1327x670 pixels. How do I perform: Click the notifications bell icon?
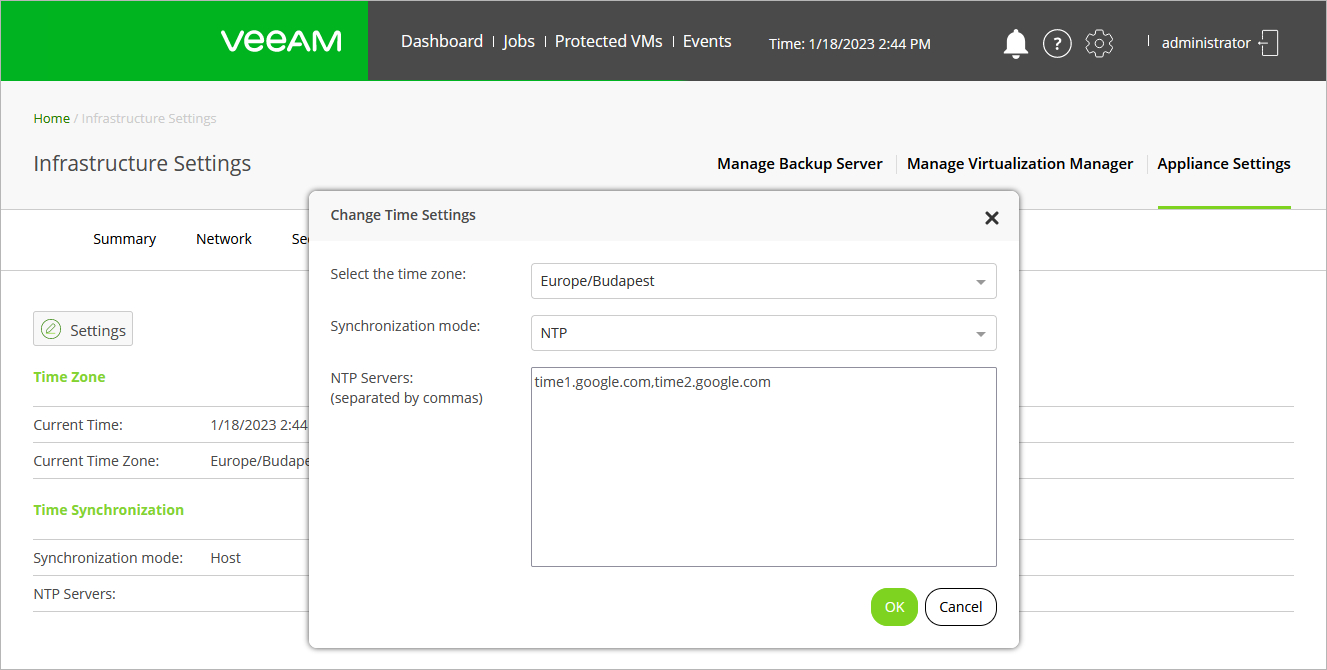(1015, 43)
